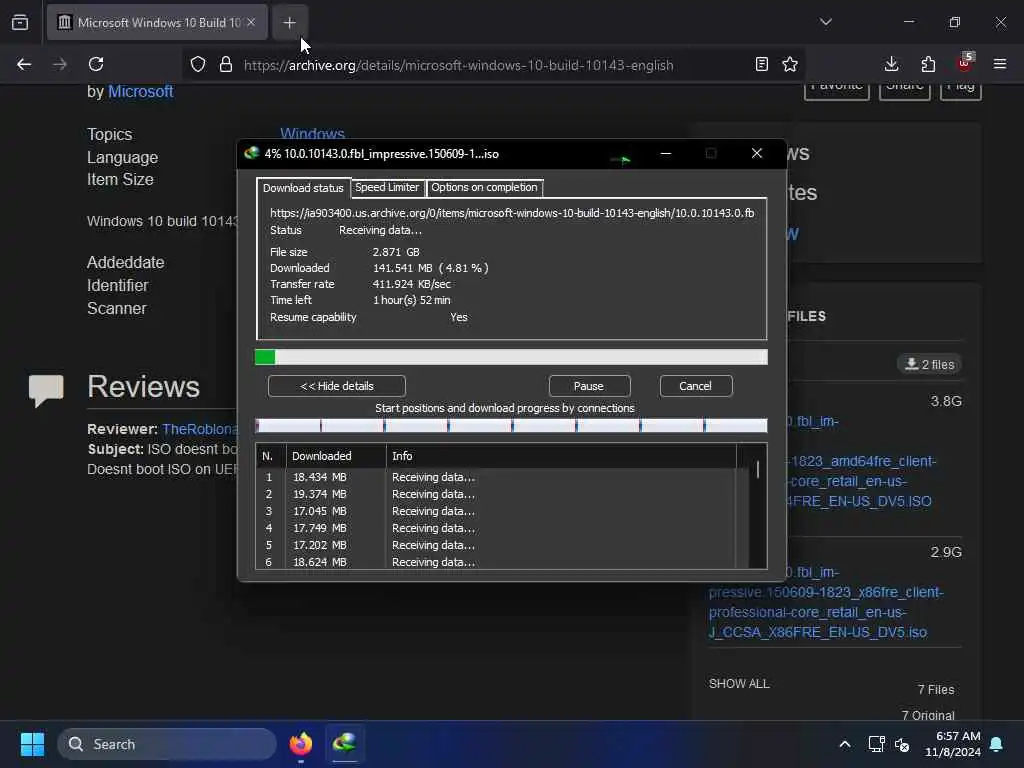Click Internet Download Manager taskbar icon

click(344, 743)
